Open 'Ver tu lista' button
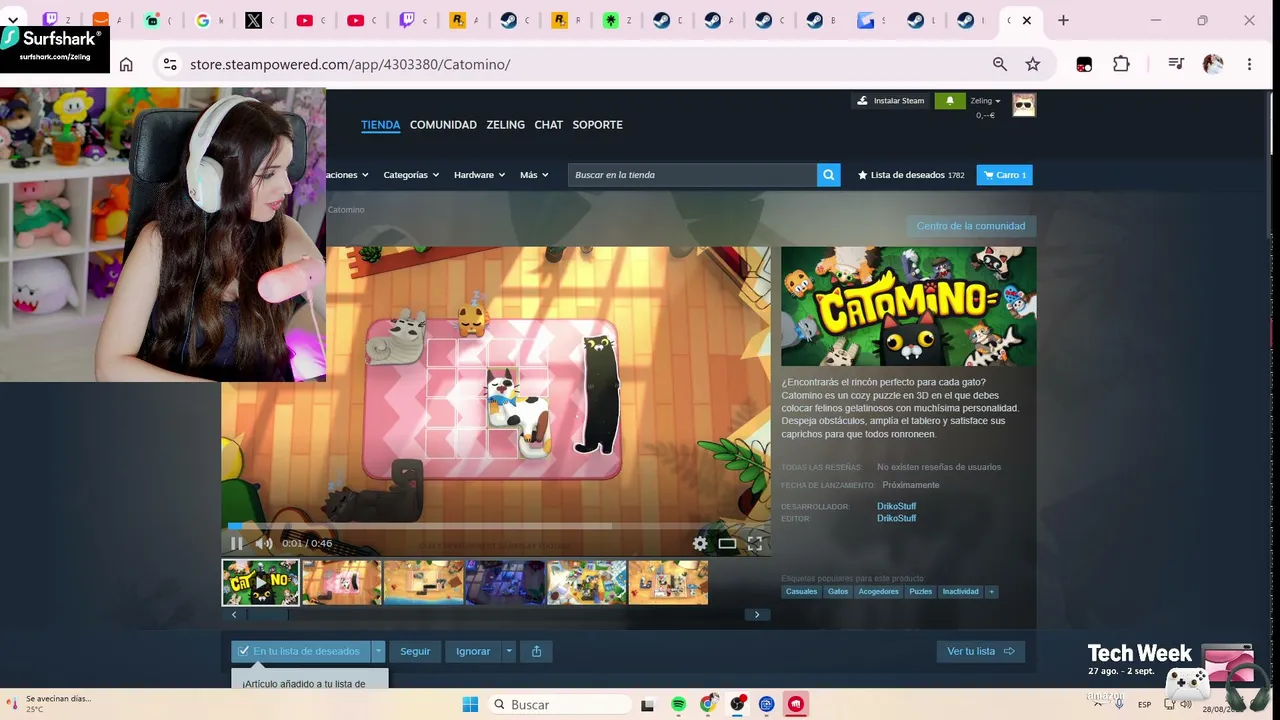Viewport: 1280px width, 720px height. pos(980,651)
